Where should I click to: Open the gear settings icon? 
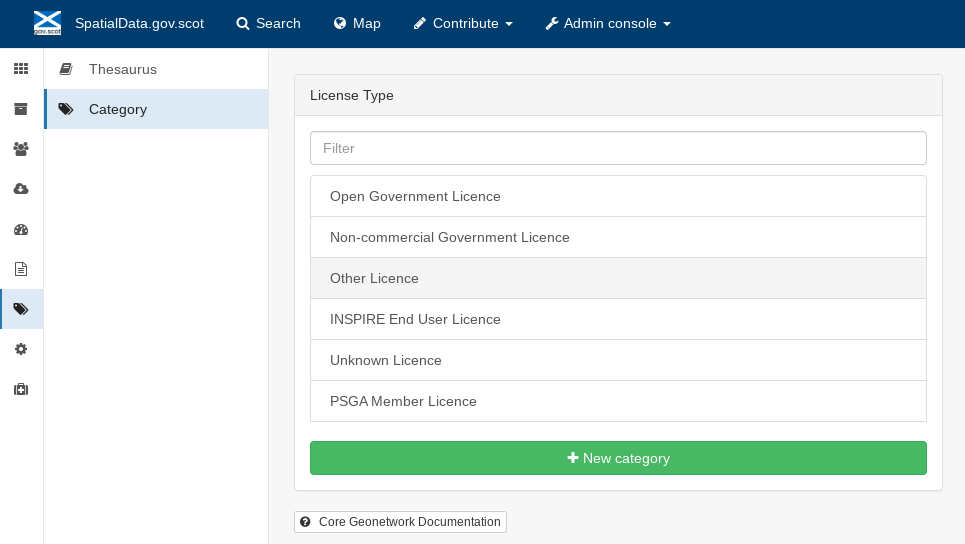tap(21, 349)
